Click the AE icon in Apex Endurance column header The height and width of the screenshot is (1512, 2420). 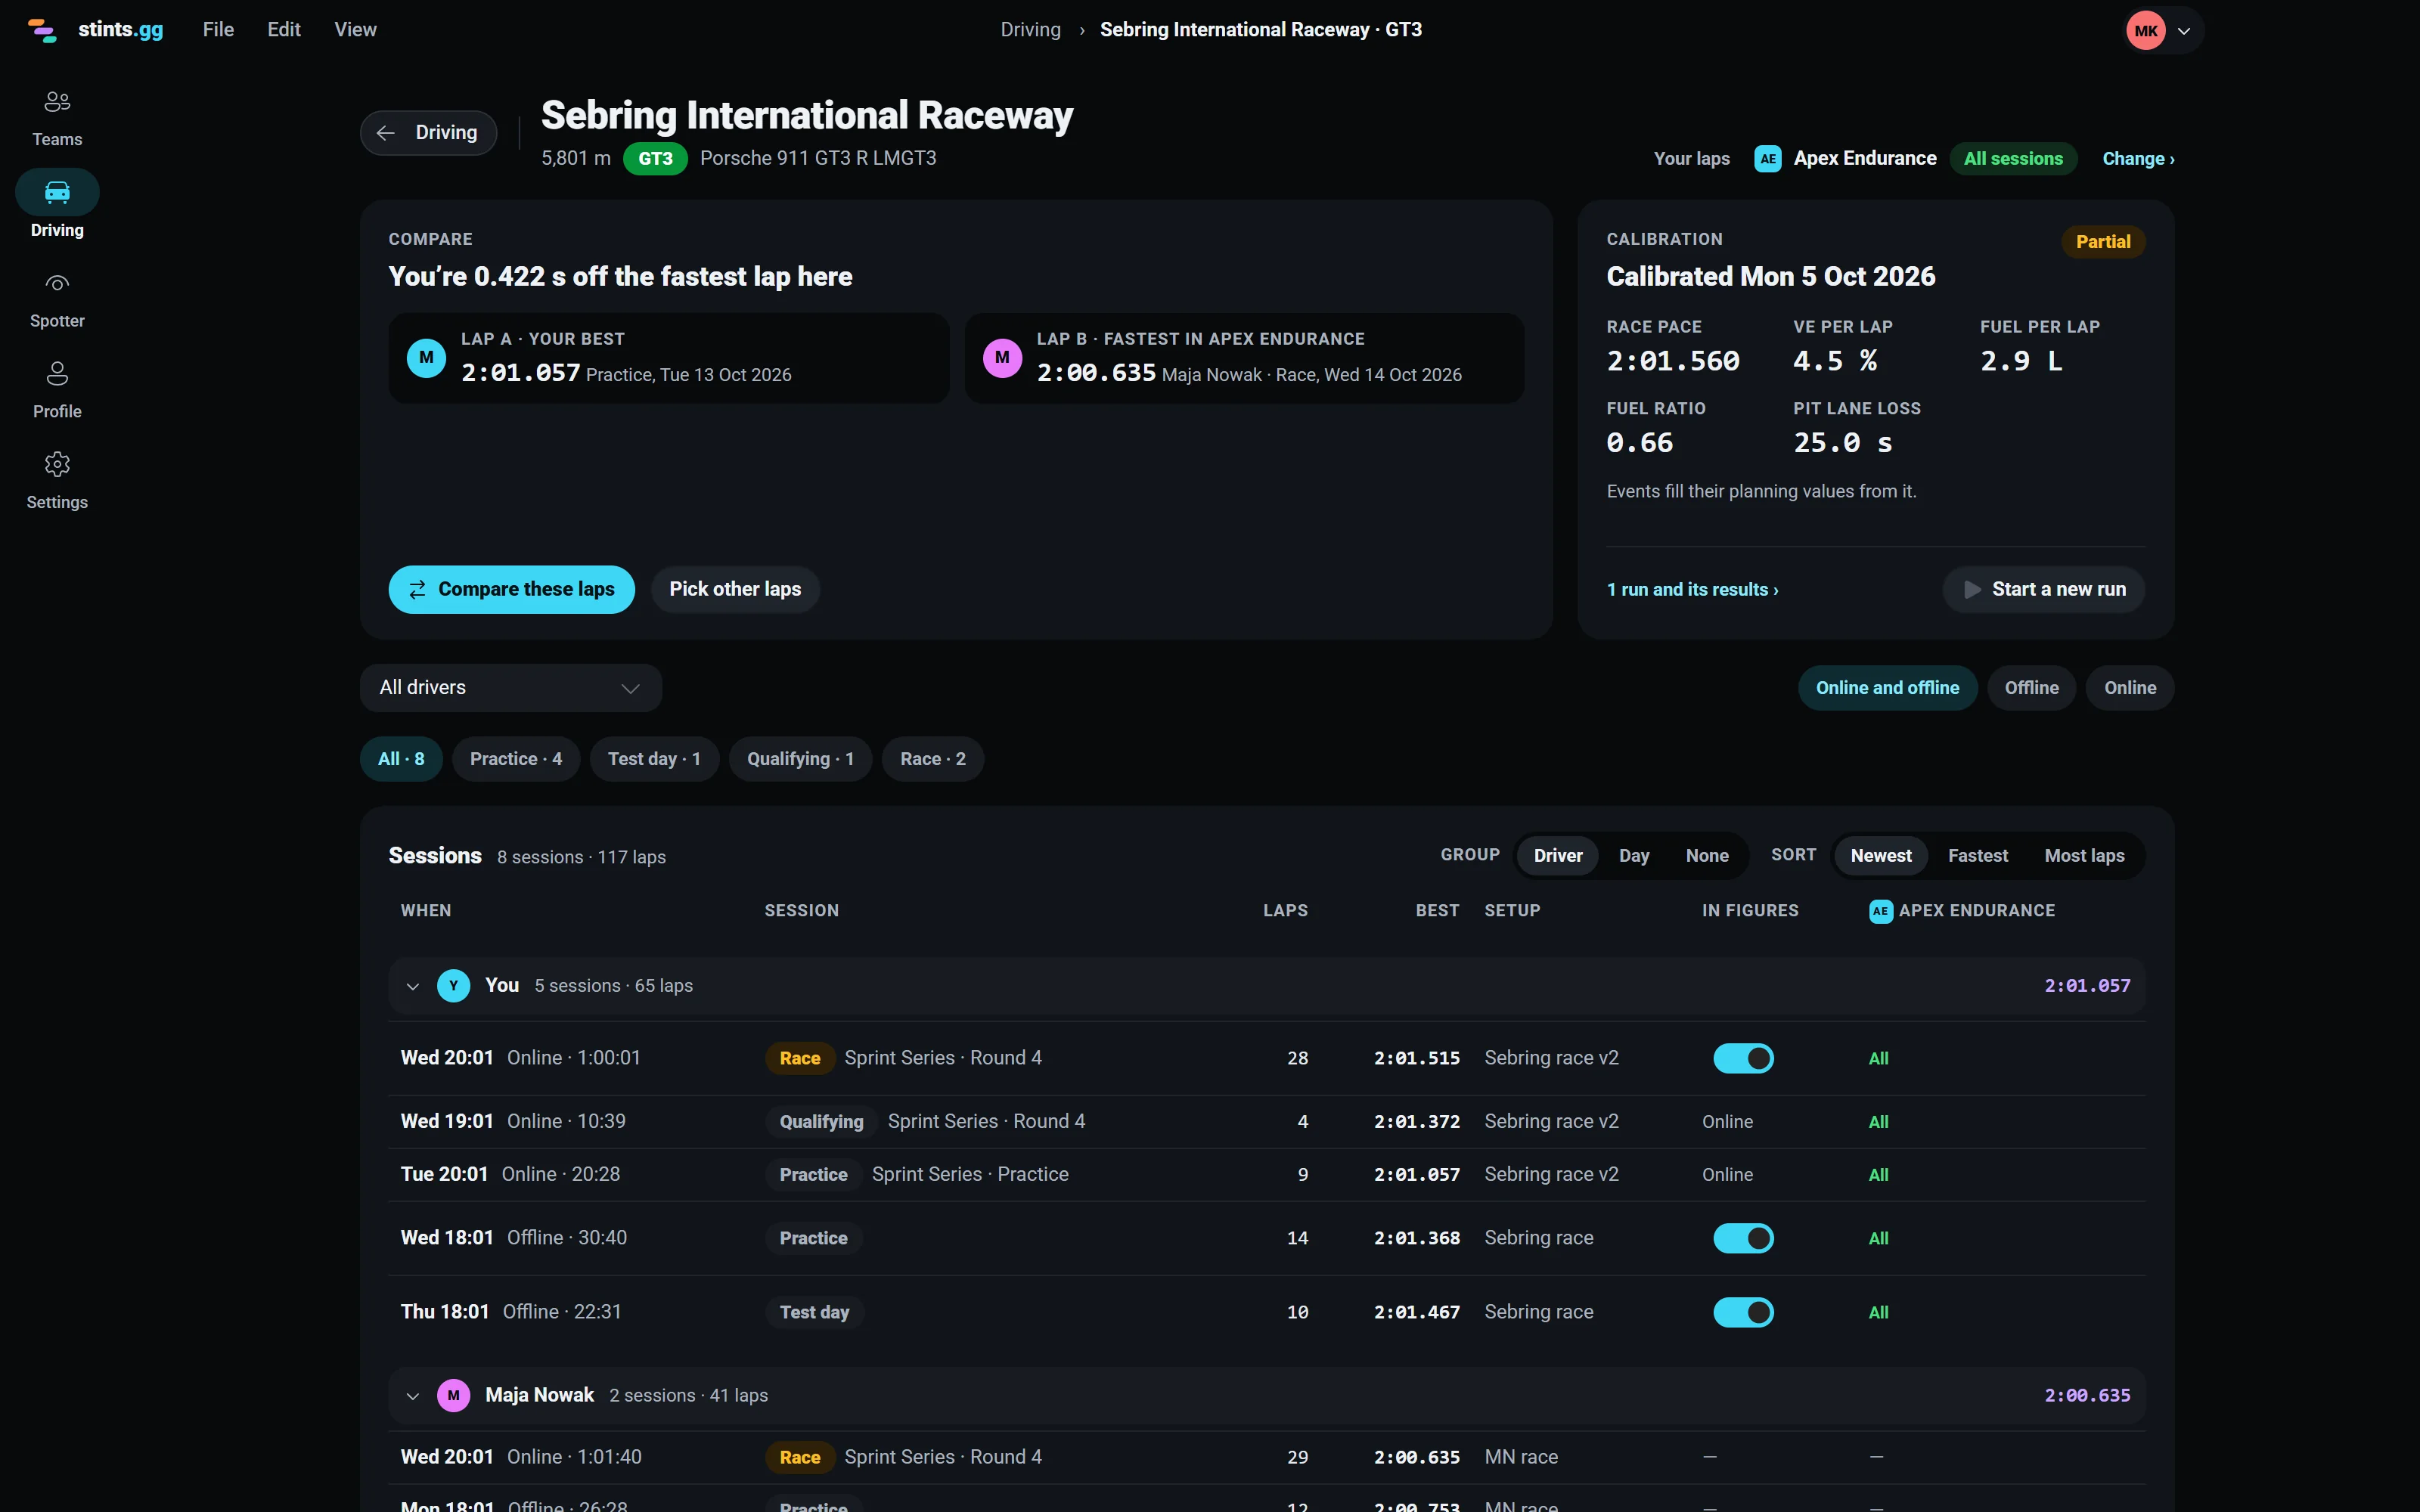[1880, 911]
